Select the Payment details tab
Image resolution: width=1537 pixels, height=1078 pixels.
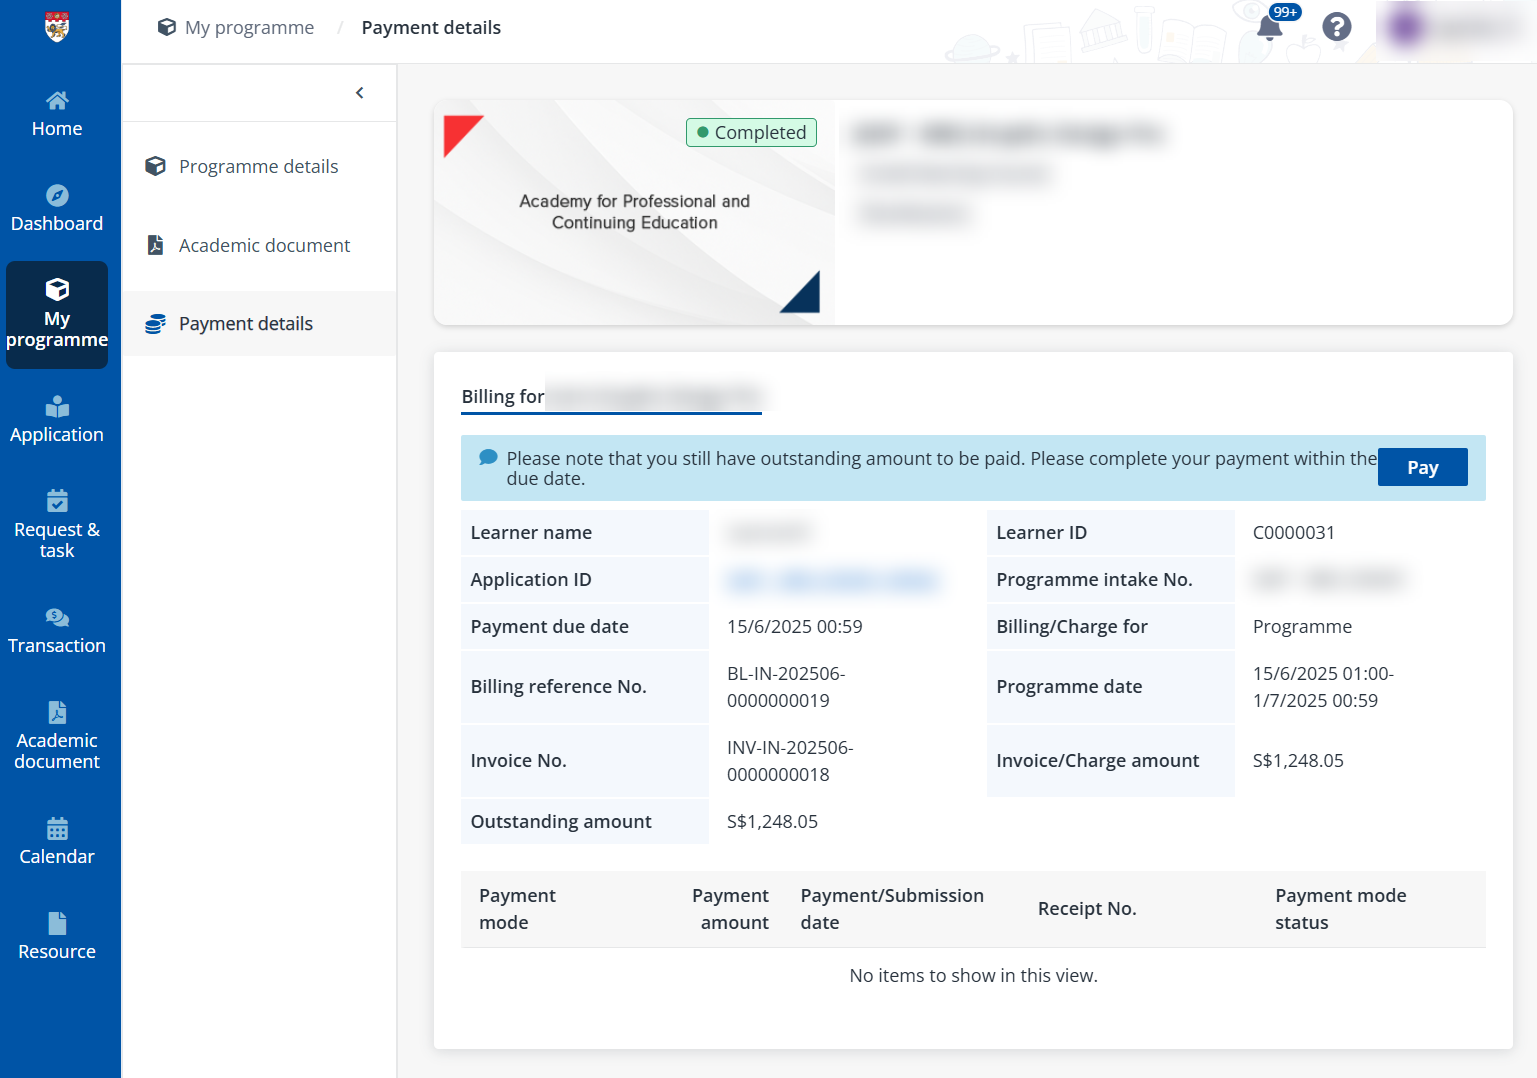(246, 323)
